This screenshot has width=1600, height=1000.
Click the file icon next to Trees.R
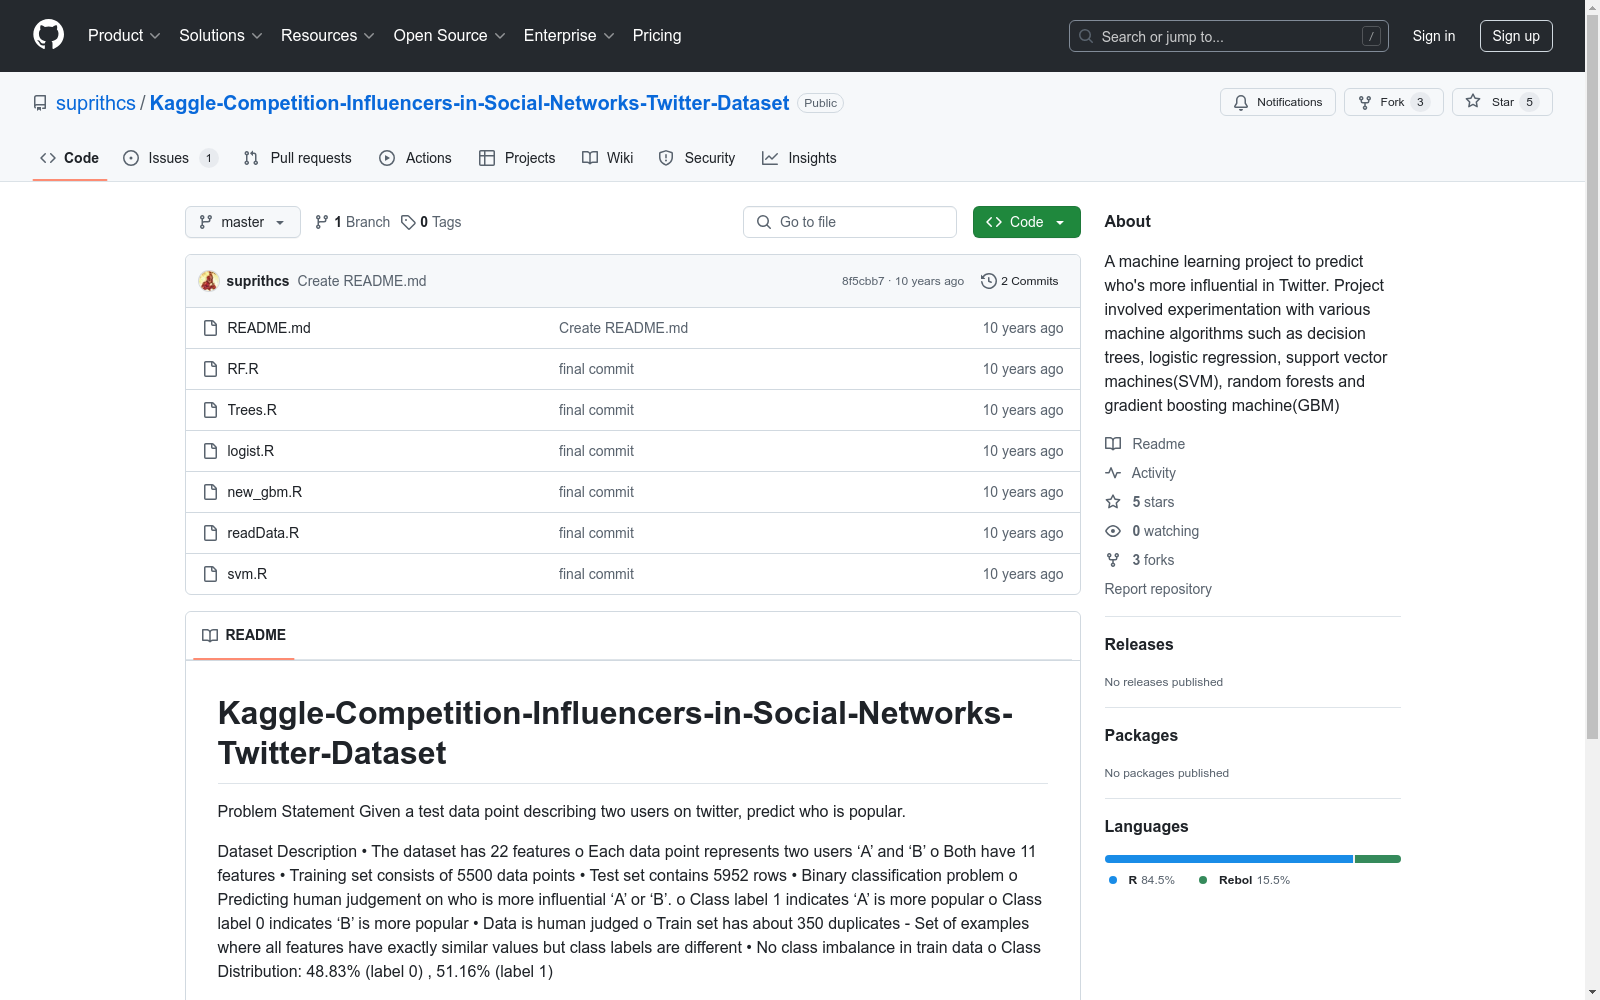(210, 410)
